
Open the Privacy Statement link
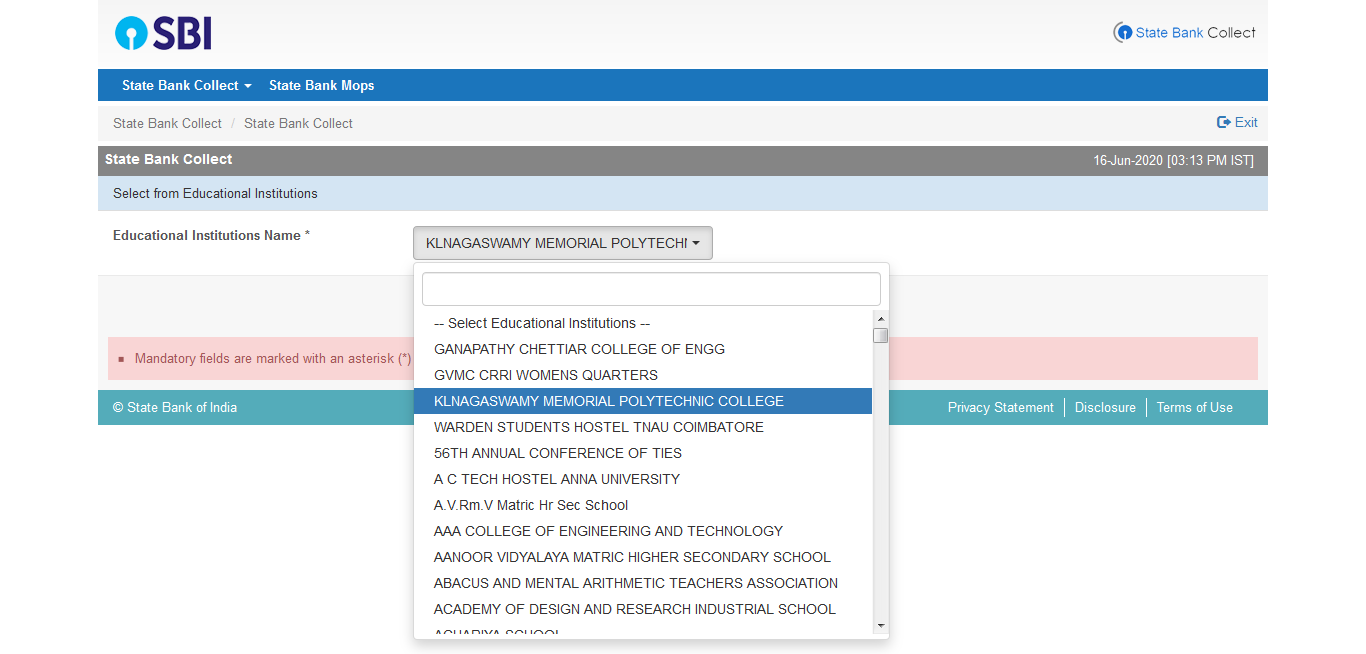point(1000,407)
